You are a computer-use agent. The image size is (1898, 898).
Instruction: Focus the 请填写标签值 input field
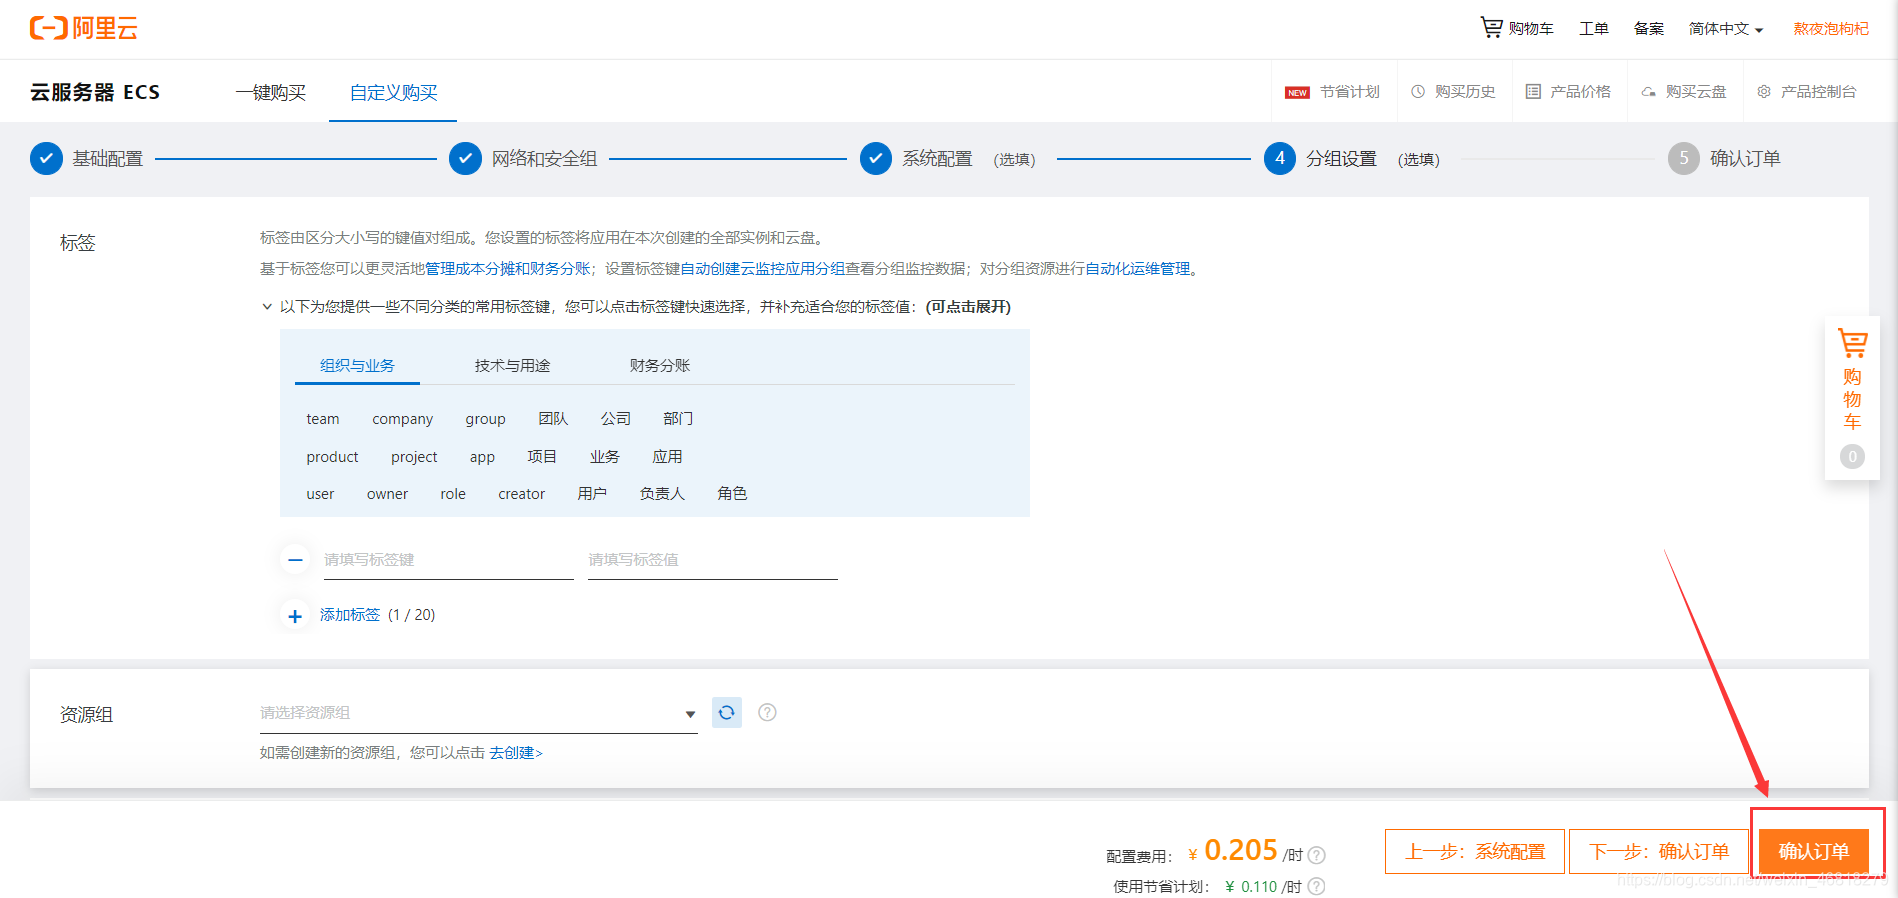[x=713, y=560]
